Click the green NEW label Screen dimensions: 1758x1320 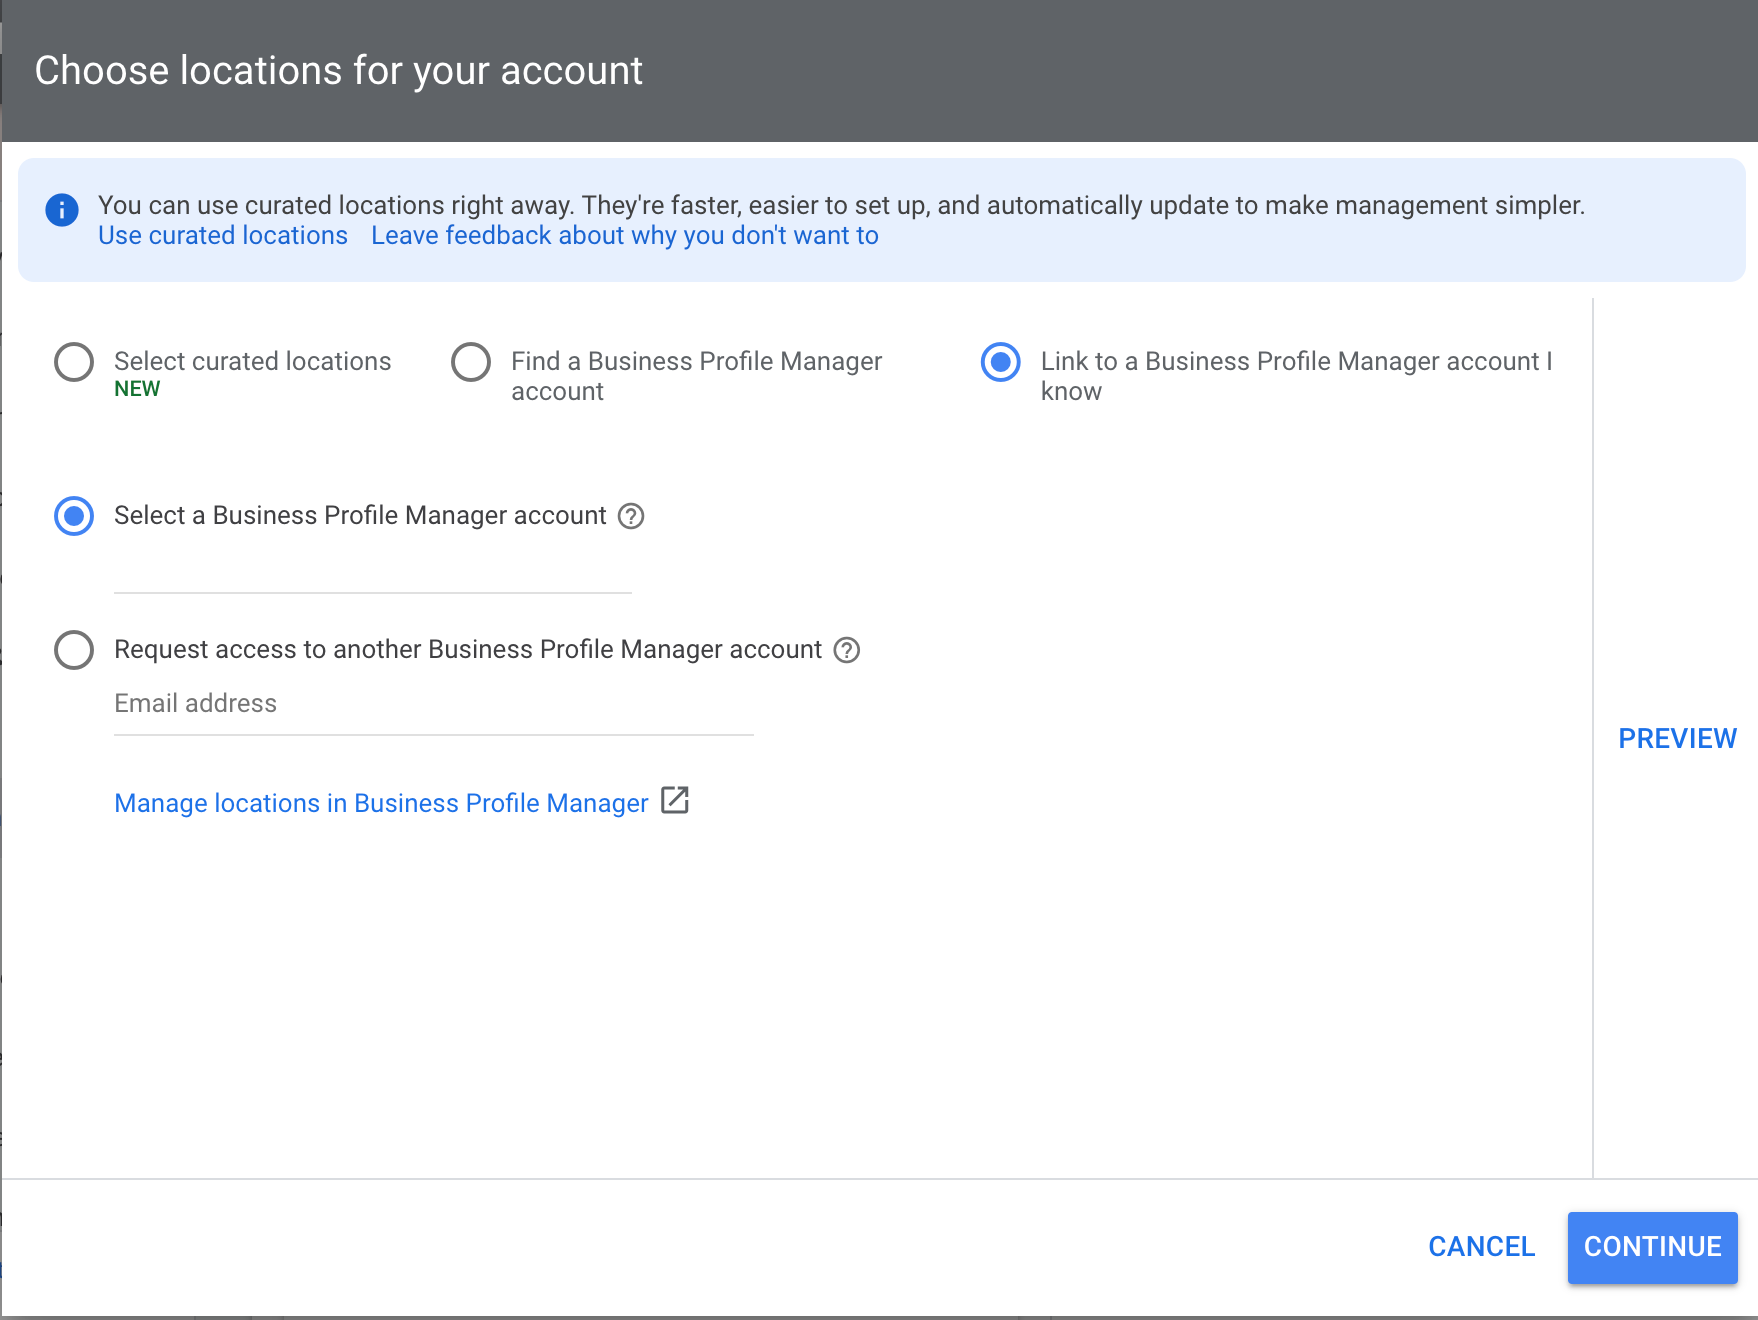pos(137,389)
